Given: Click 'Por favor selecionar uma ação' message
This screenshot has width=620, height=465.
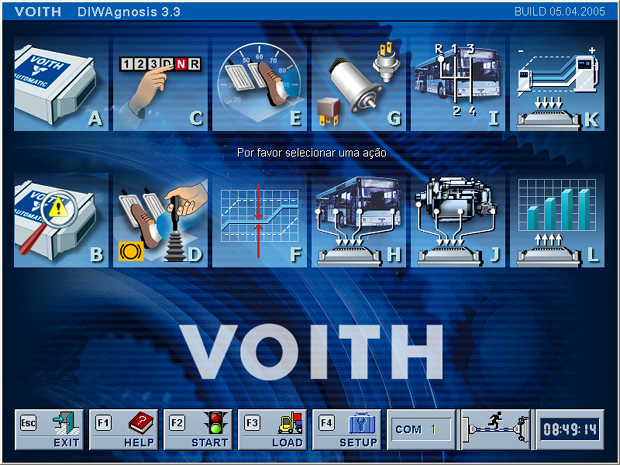Looking at the screenshot, I should pyautogui.click(x=312, y=153).
